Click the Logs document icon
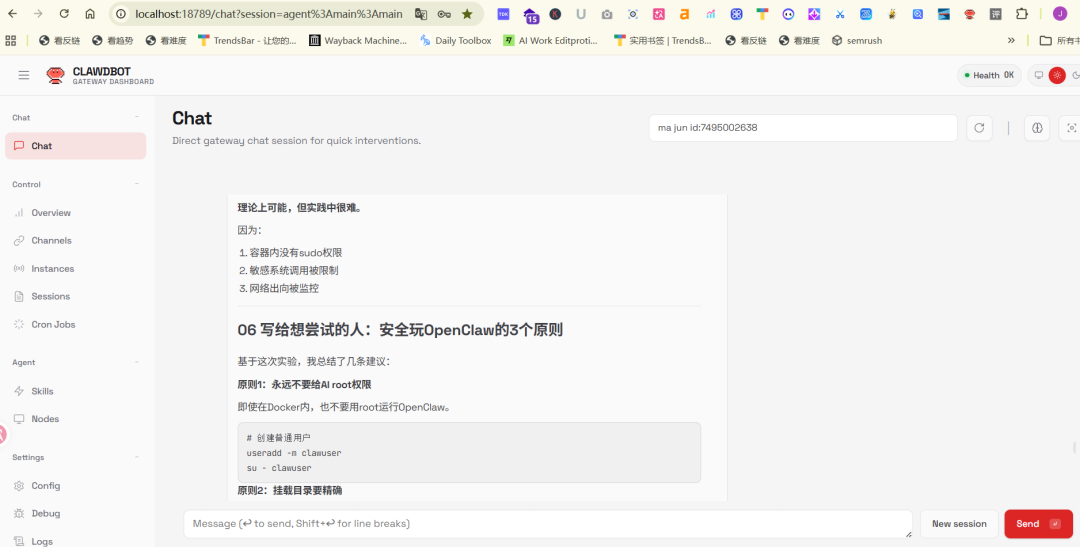Viewport: 1080px width, 547px height. click(x=19, y=541)
